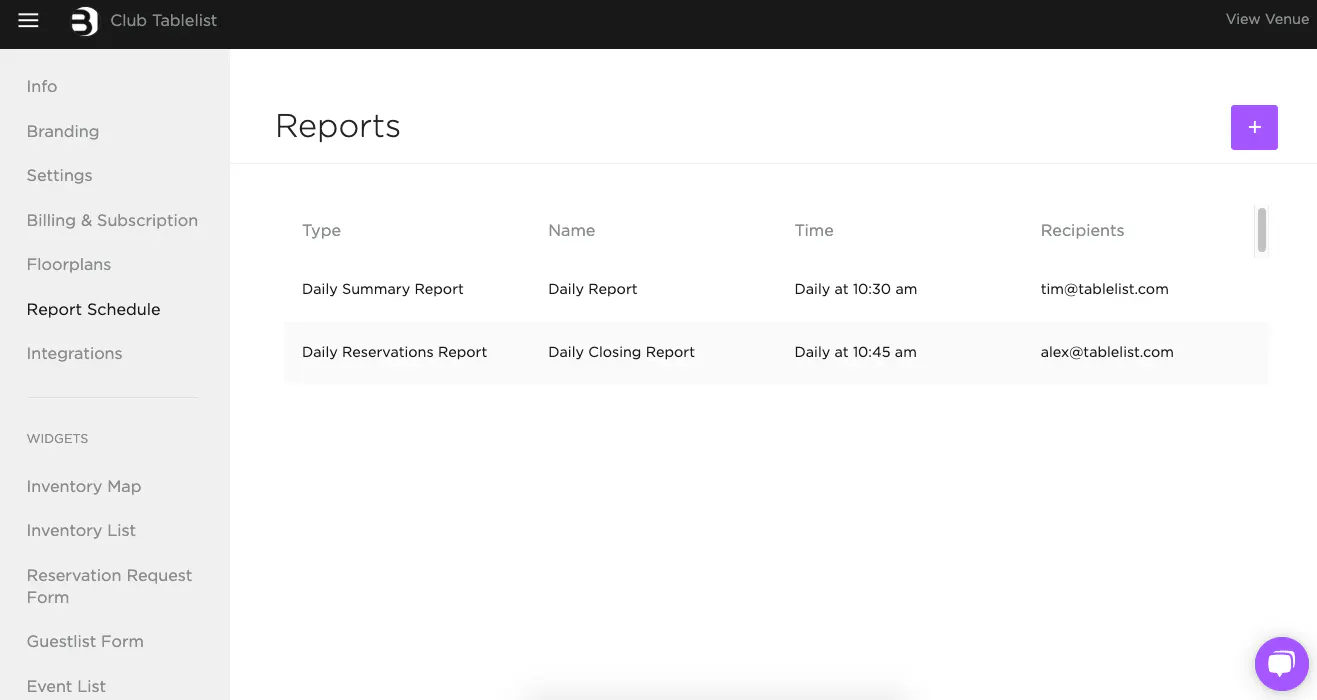Open Inventory List widget
This screenshot has height=700, width=1317.
click(81, 531)
